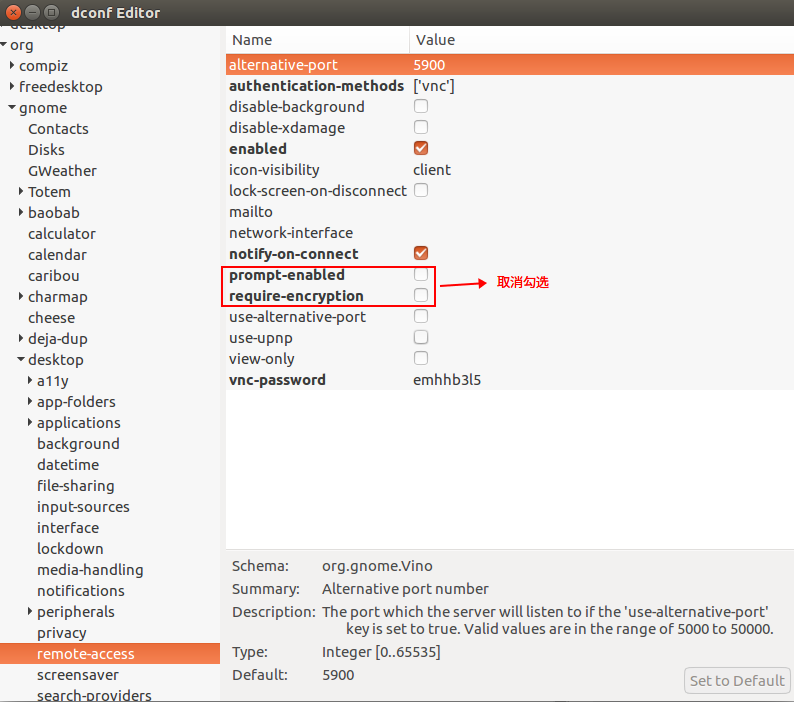
Task: Click the Name column header
Action: tap(317, 40)
